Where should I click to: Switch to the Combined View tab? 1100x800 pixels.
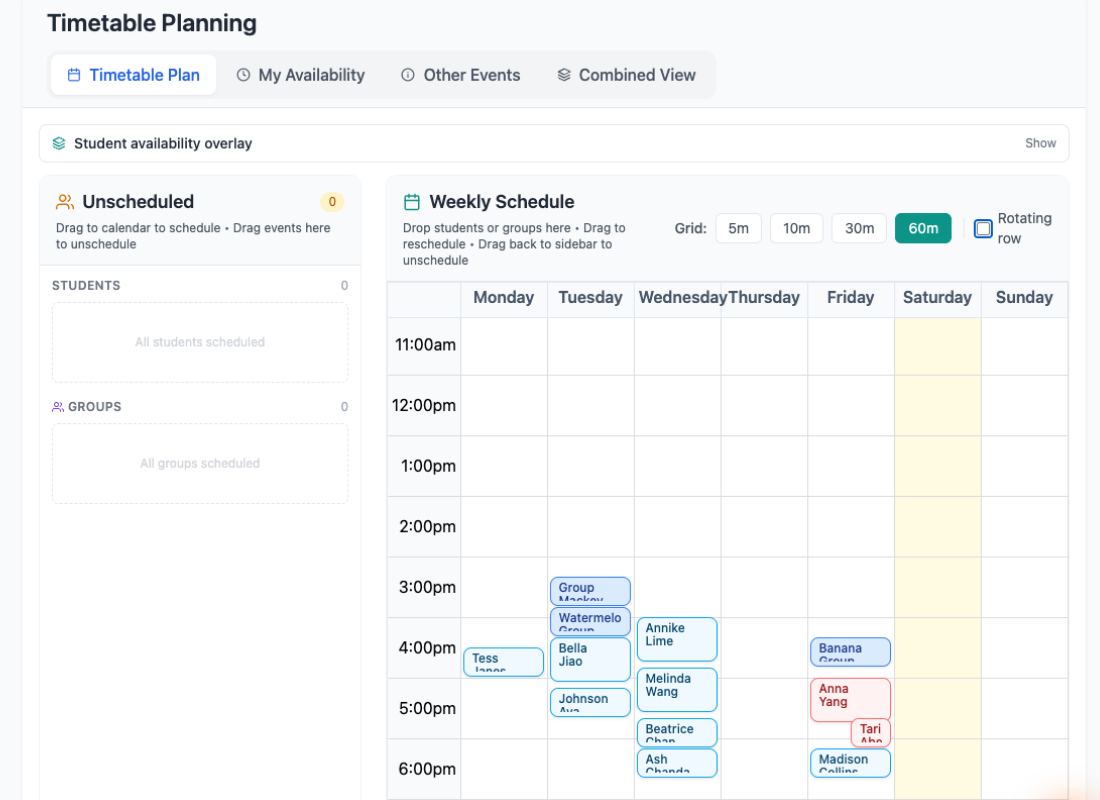(x=626, y=75)
